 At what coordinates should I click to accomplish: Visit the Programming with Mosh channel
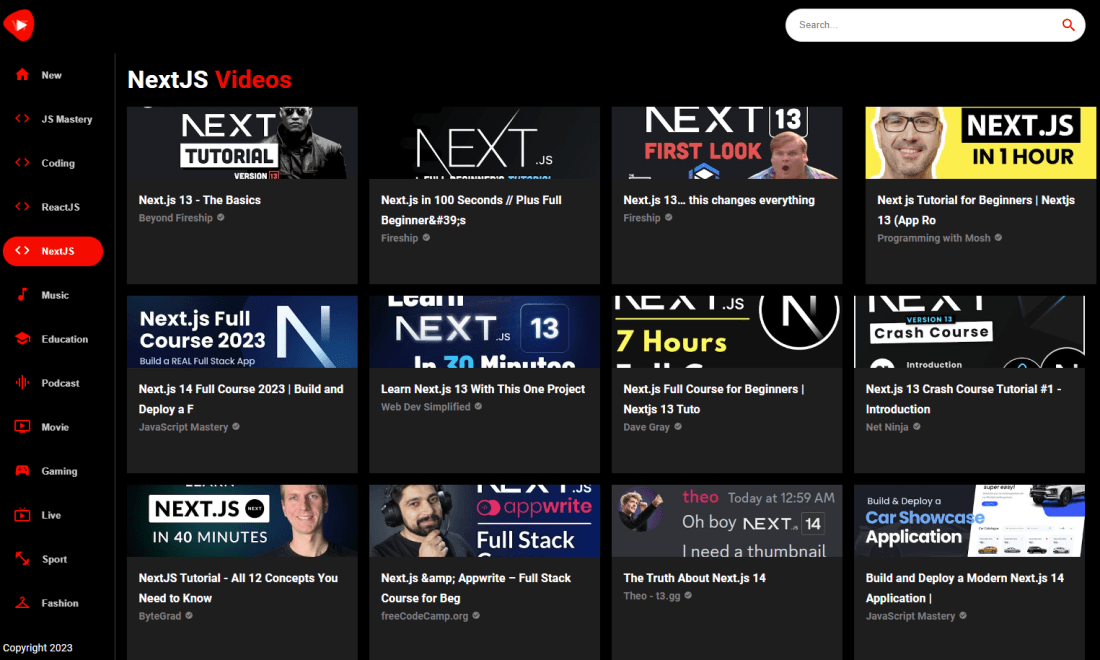tap(934, 238)
